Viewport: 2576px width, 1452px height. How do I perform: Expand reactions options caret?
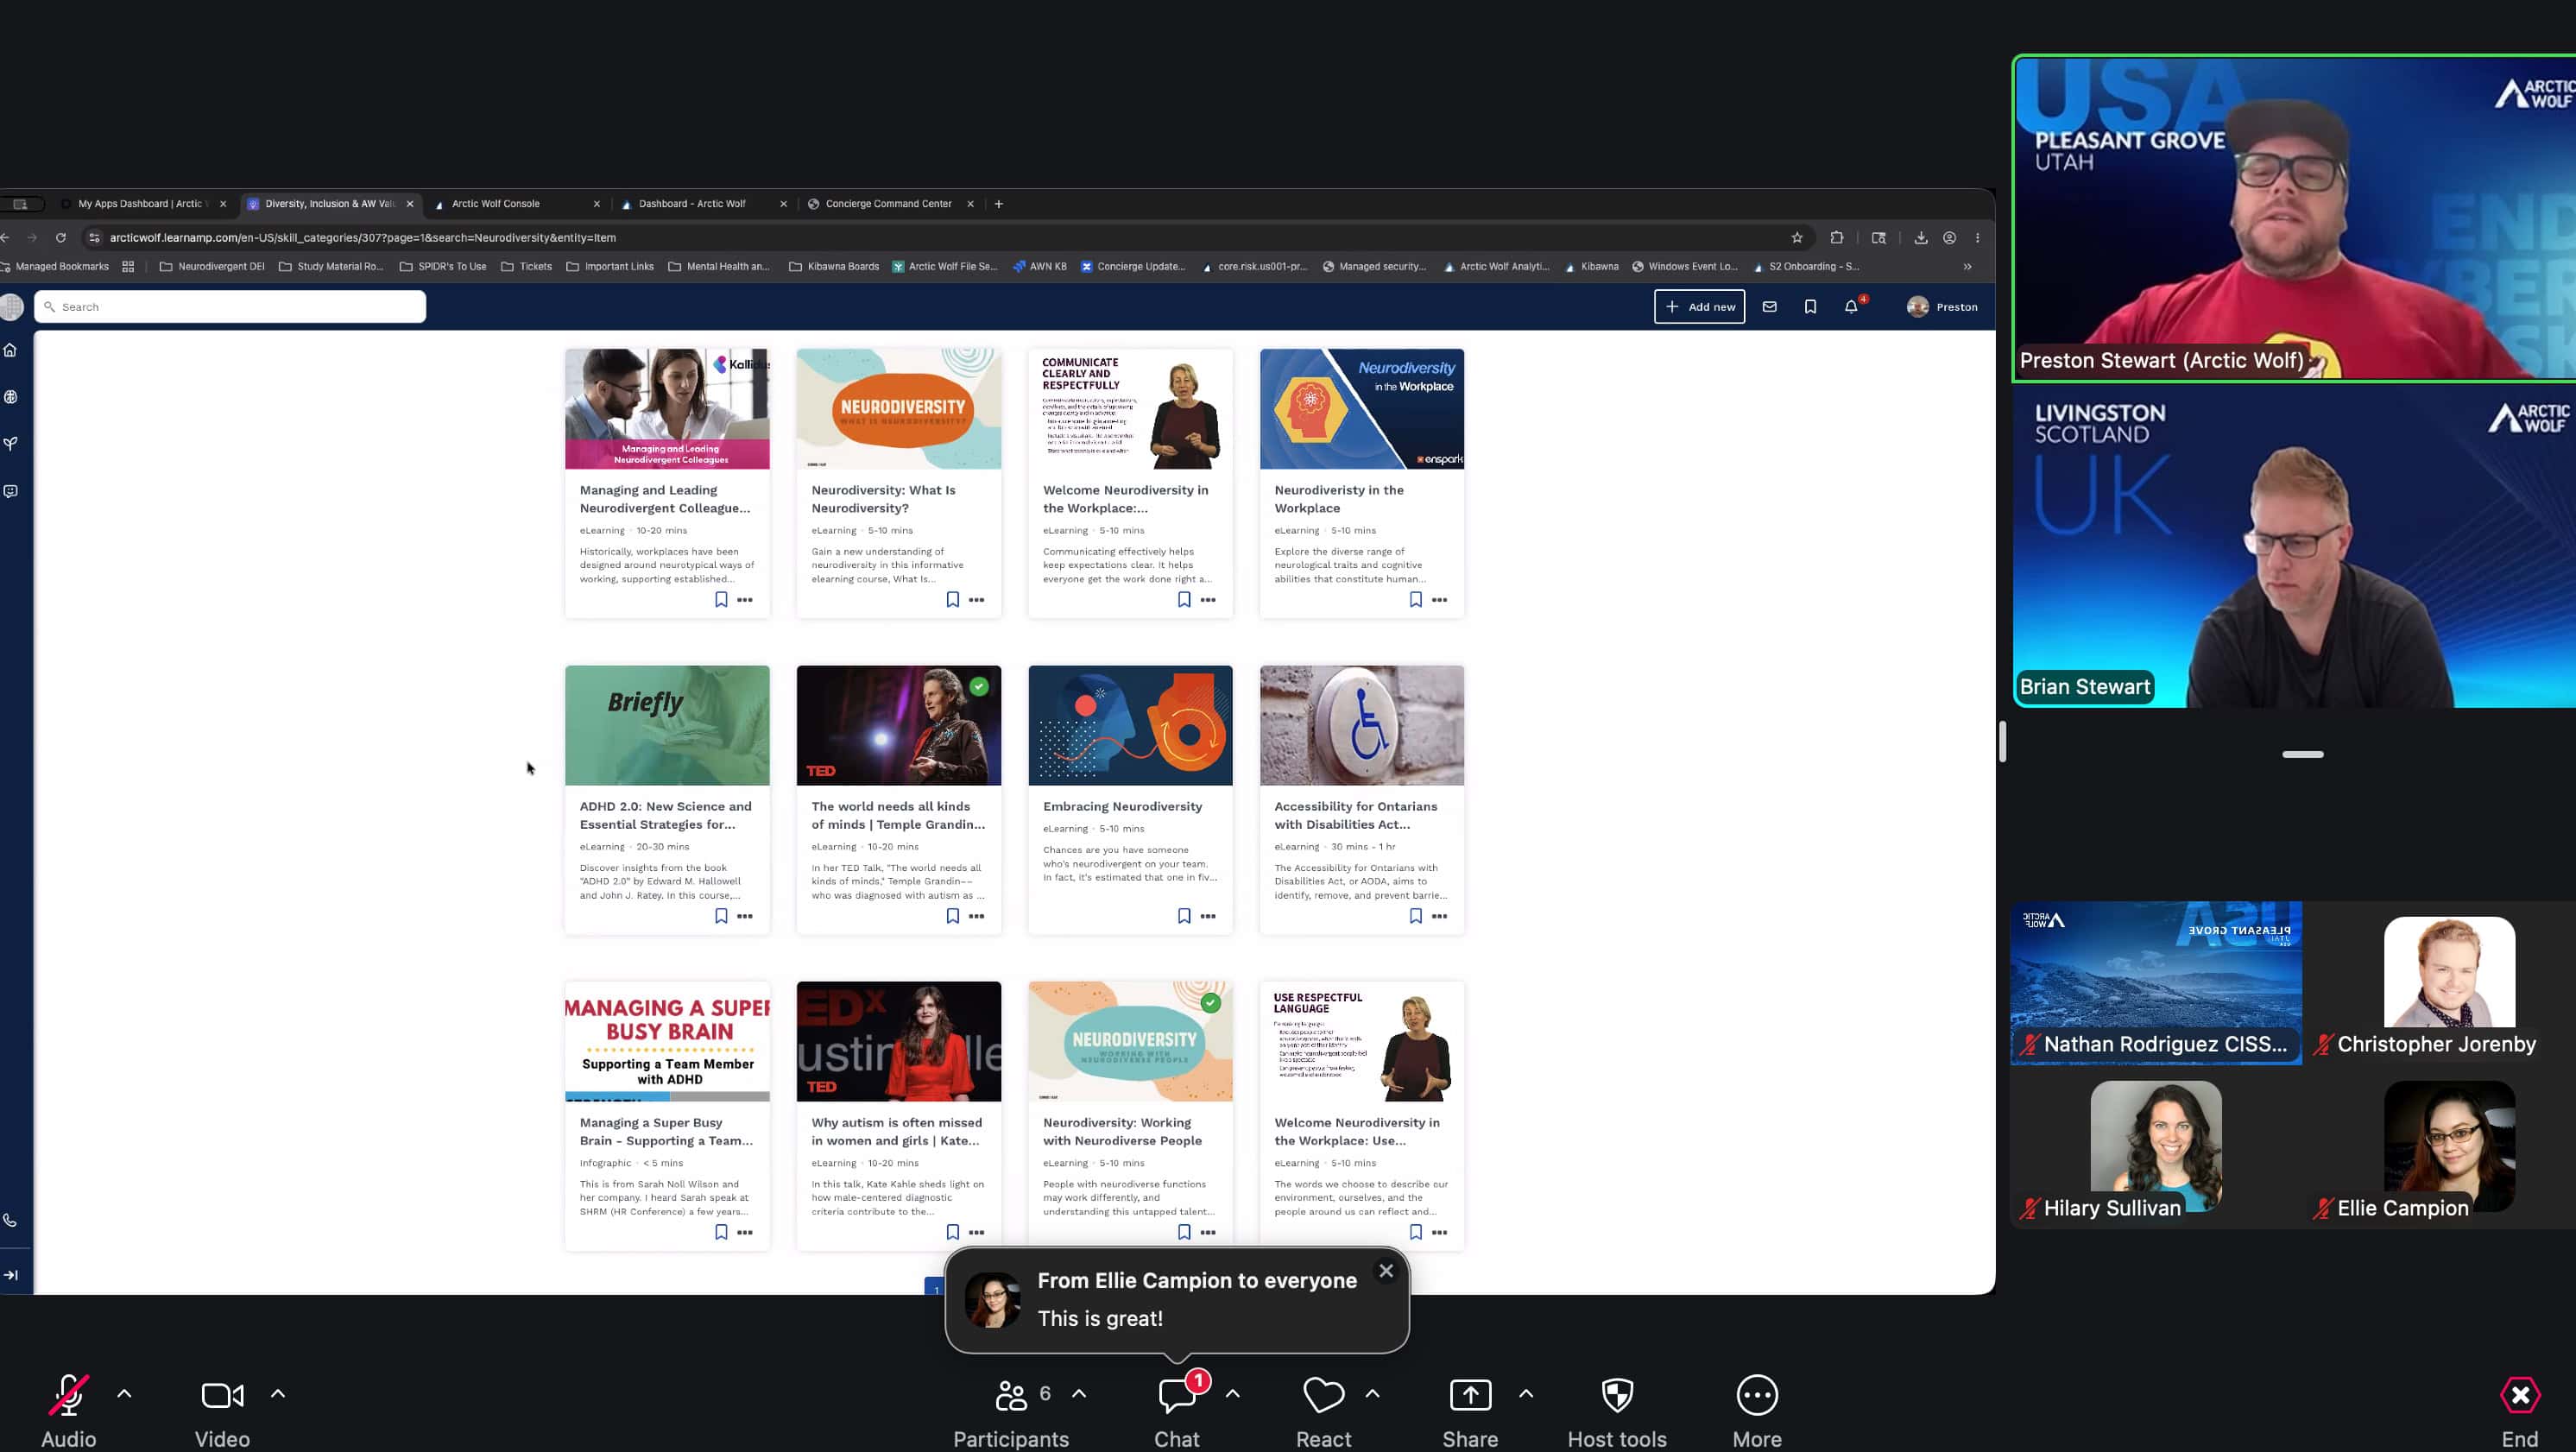[x=1373, y=1393]
